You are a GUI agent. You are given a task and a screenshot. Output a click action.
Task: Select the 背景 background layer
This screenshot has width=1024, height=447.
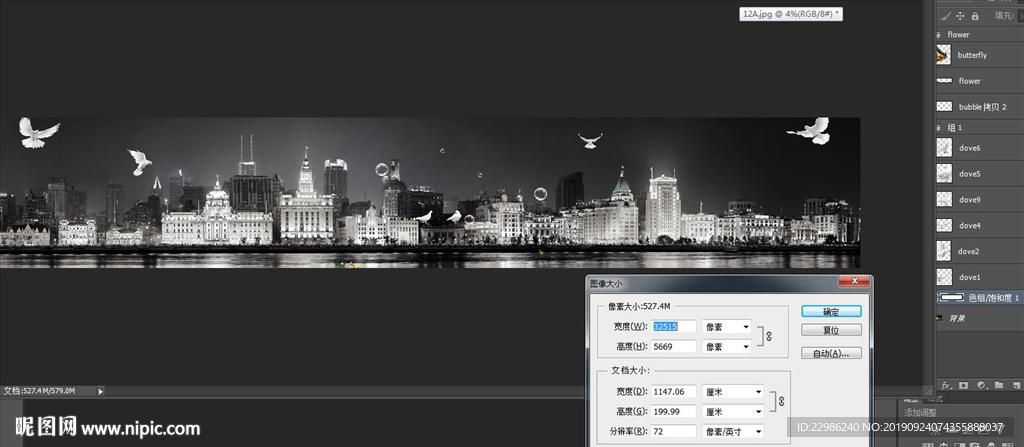tap(980, 318)
